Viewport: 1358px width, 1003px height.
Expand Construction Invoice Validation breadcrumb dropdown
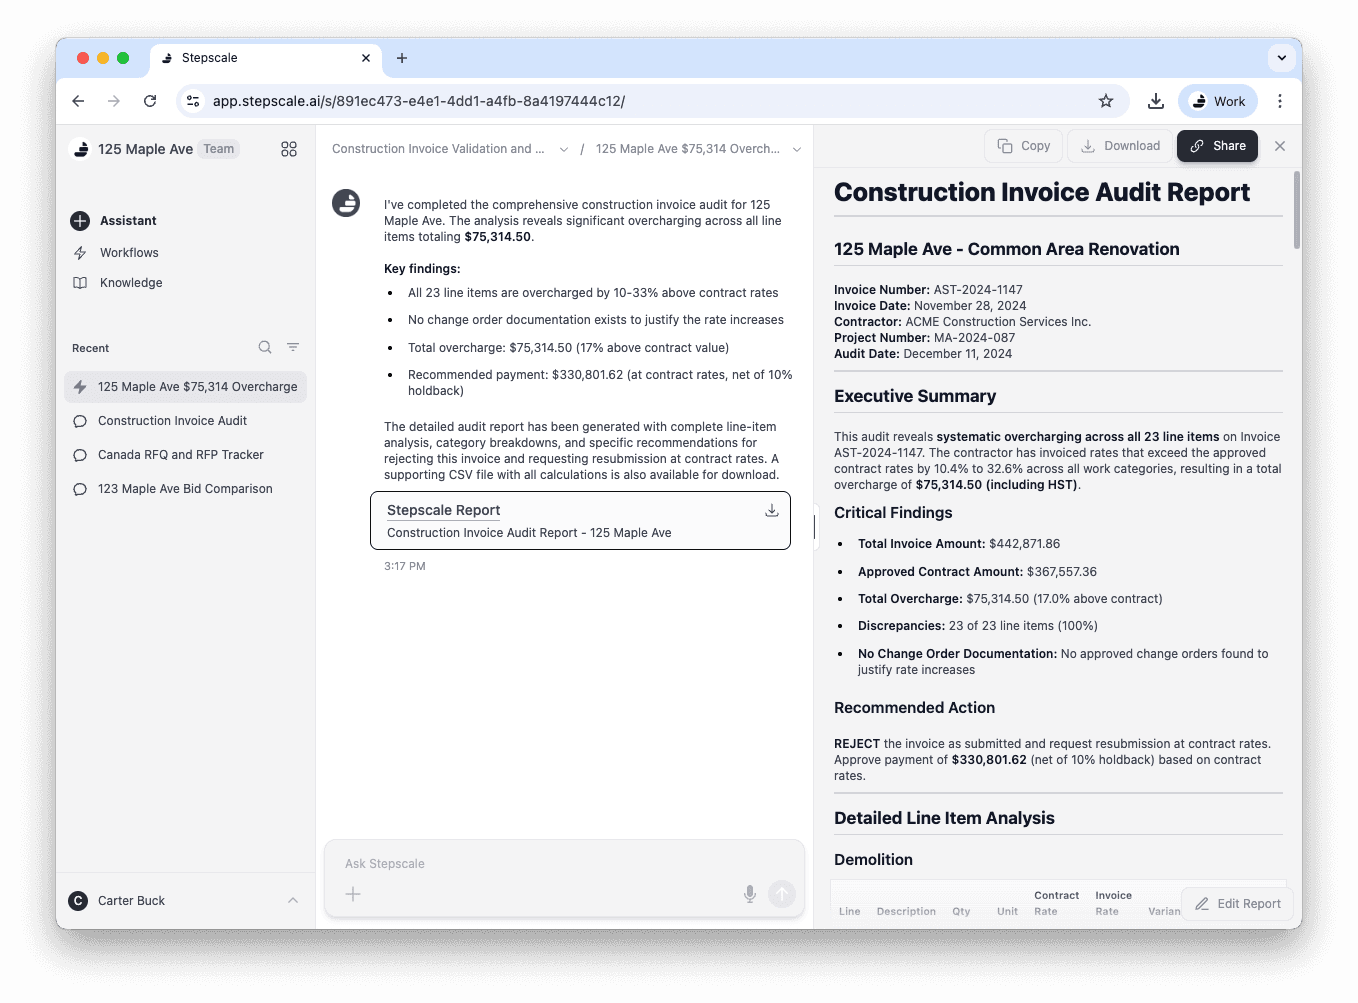(564, 149)
